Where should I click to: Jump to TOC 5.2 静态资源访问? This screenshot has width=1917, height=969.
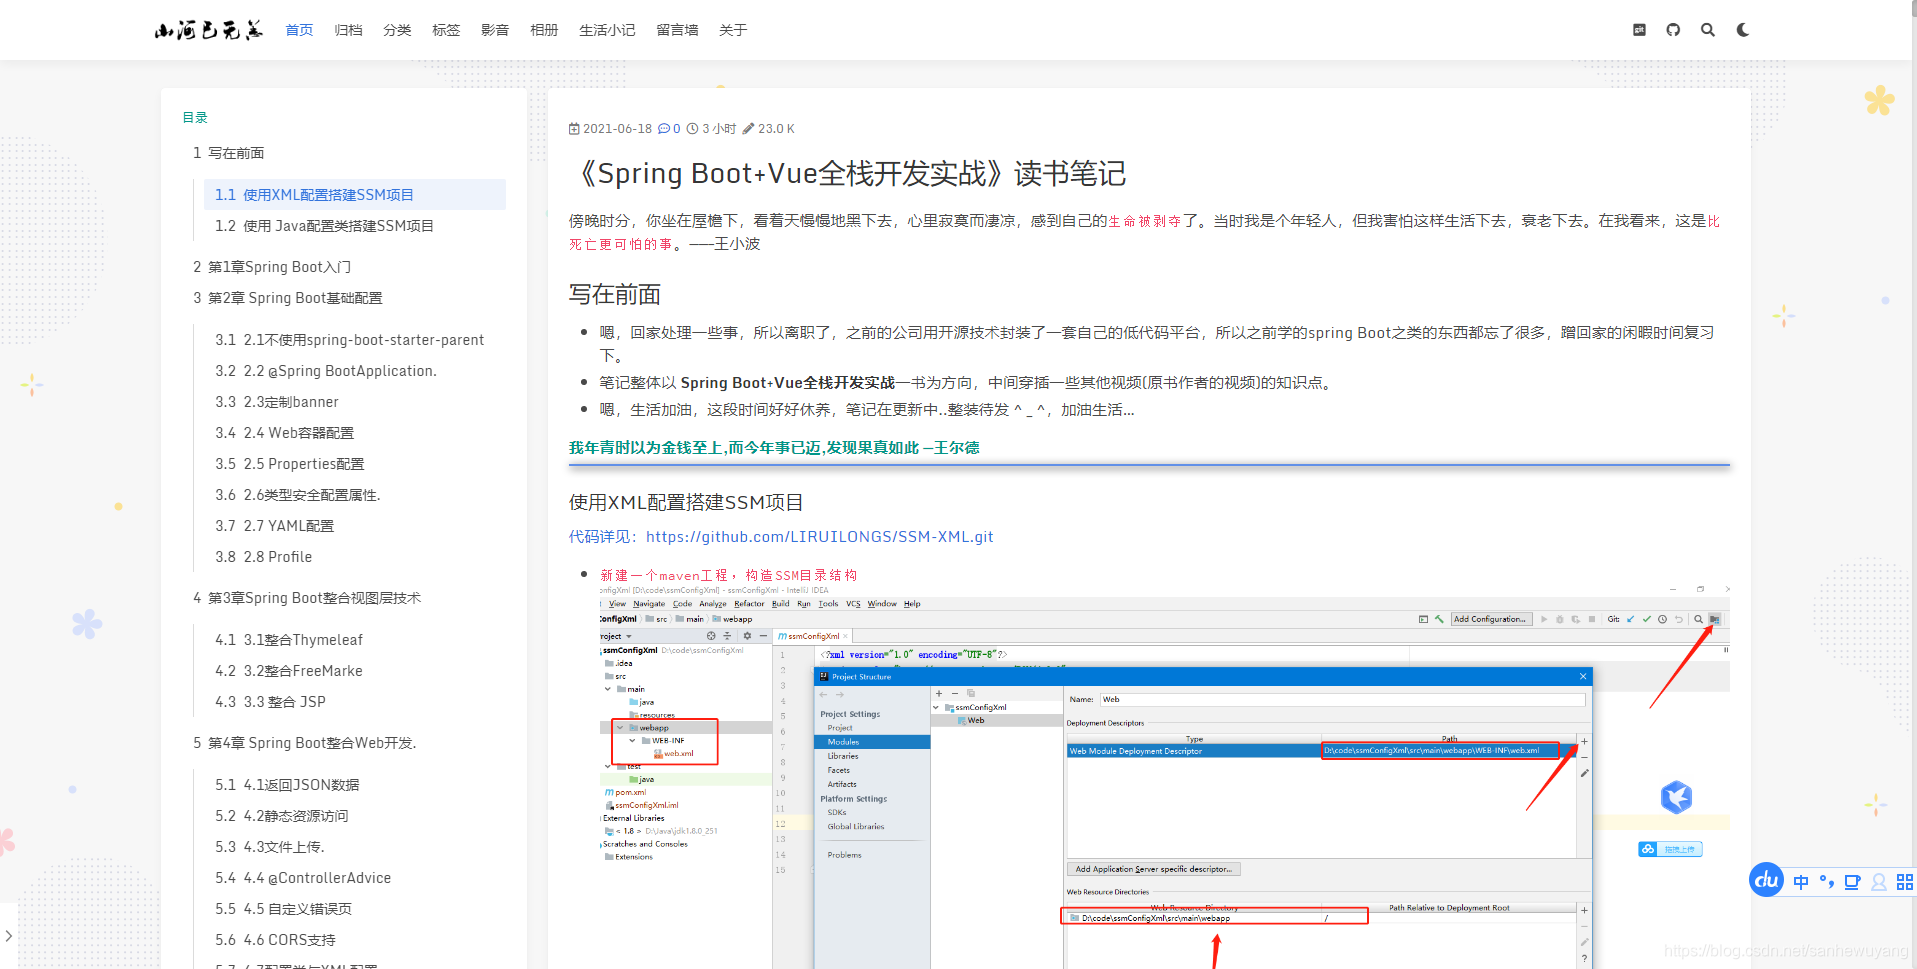pos(281,816)
